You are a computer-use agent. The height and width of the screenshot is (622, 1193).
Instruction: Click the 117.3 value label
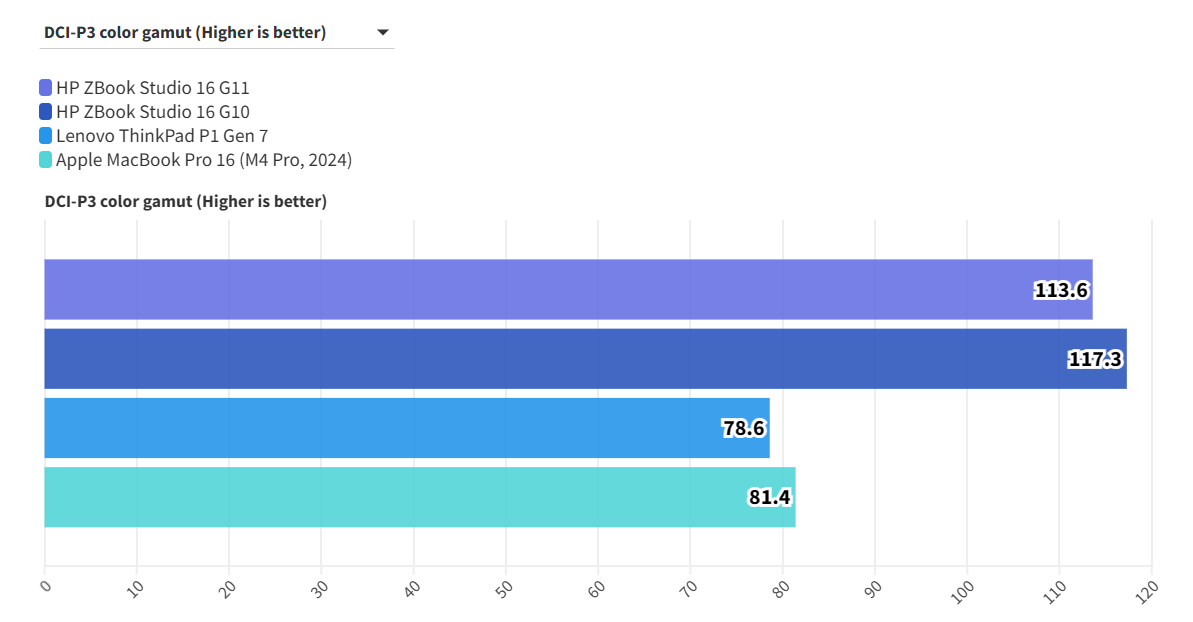coord(1095,360)
